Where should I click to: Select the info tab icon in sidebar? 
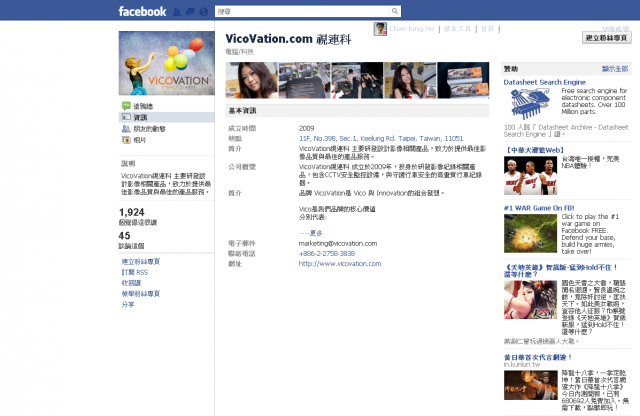[x=126, y=117]
